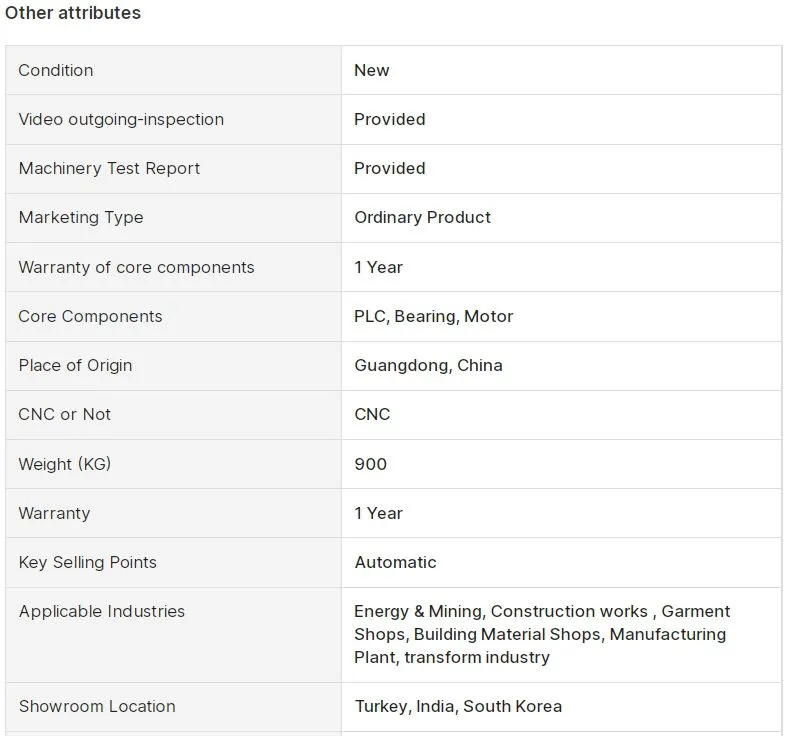Click the New condition value

(372, 70)
